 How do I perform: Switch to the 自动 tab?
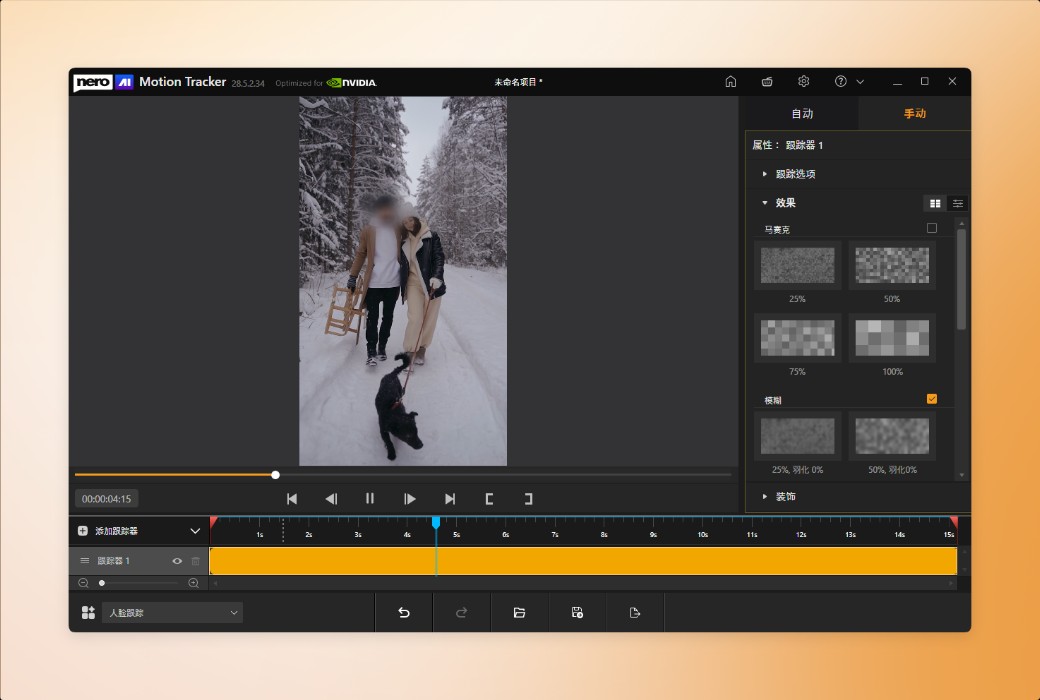point(802,114)
